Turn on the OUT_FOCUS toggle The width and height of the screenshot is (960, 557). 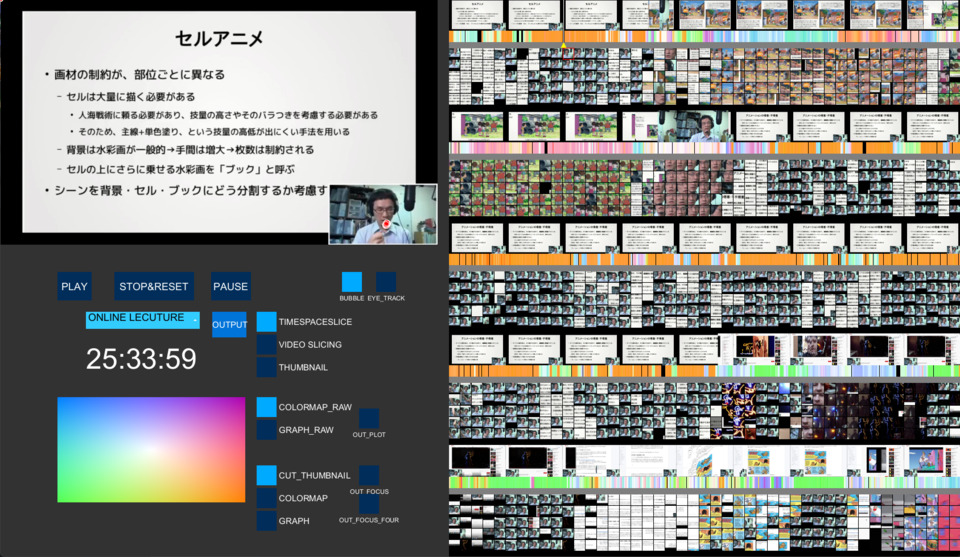369,475
